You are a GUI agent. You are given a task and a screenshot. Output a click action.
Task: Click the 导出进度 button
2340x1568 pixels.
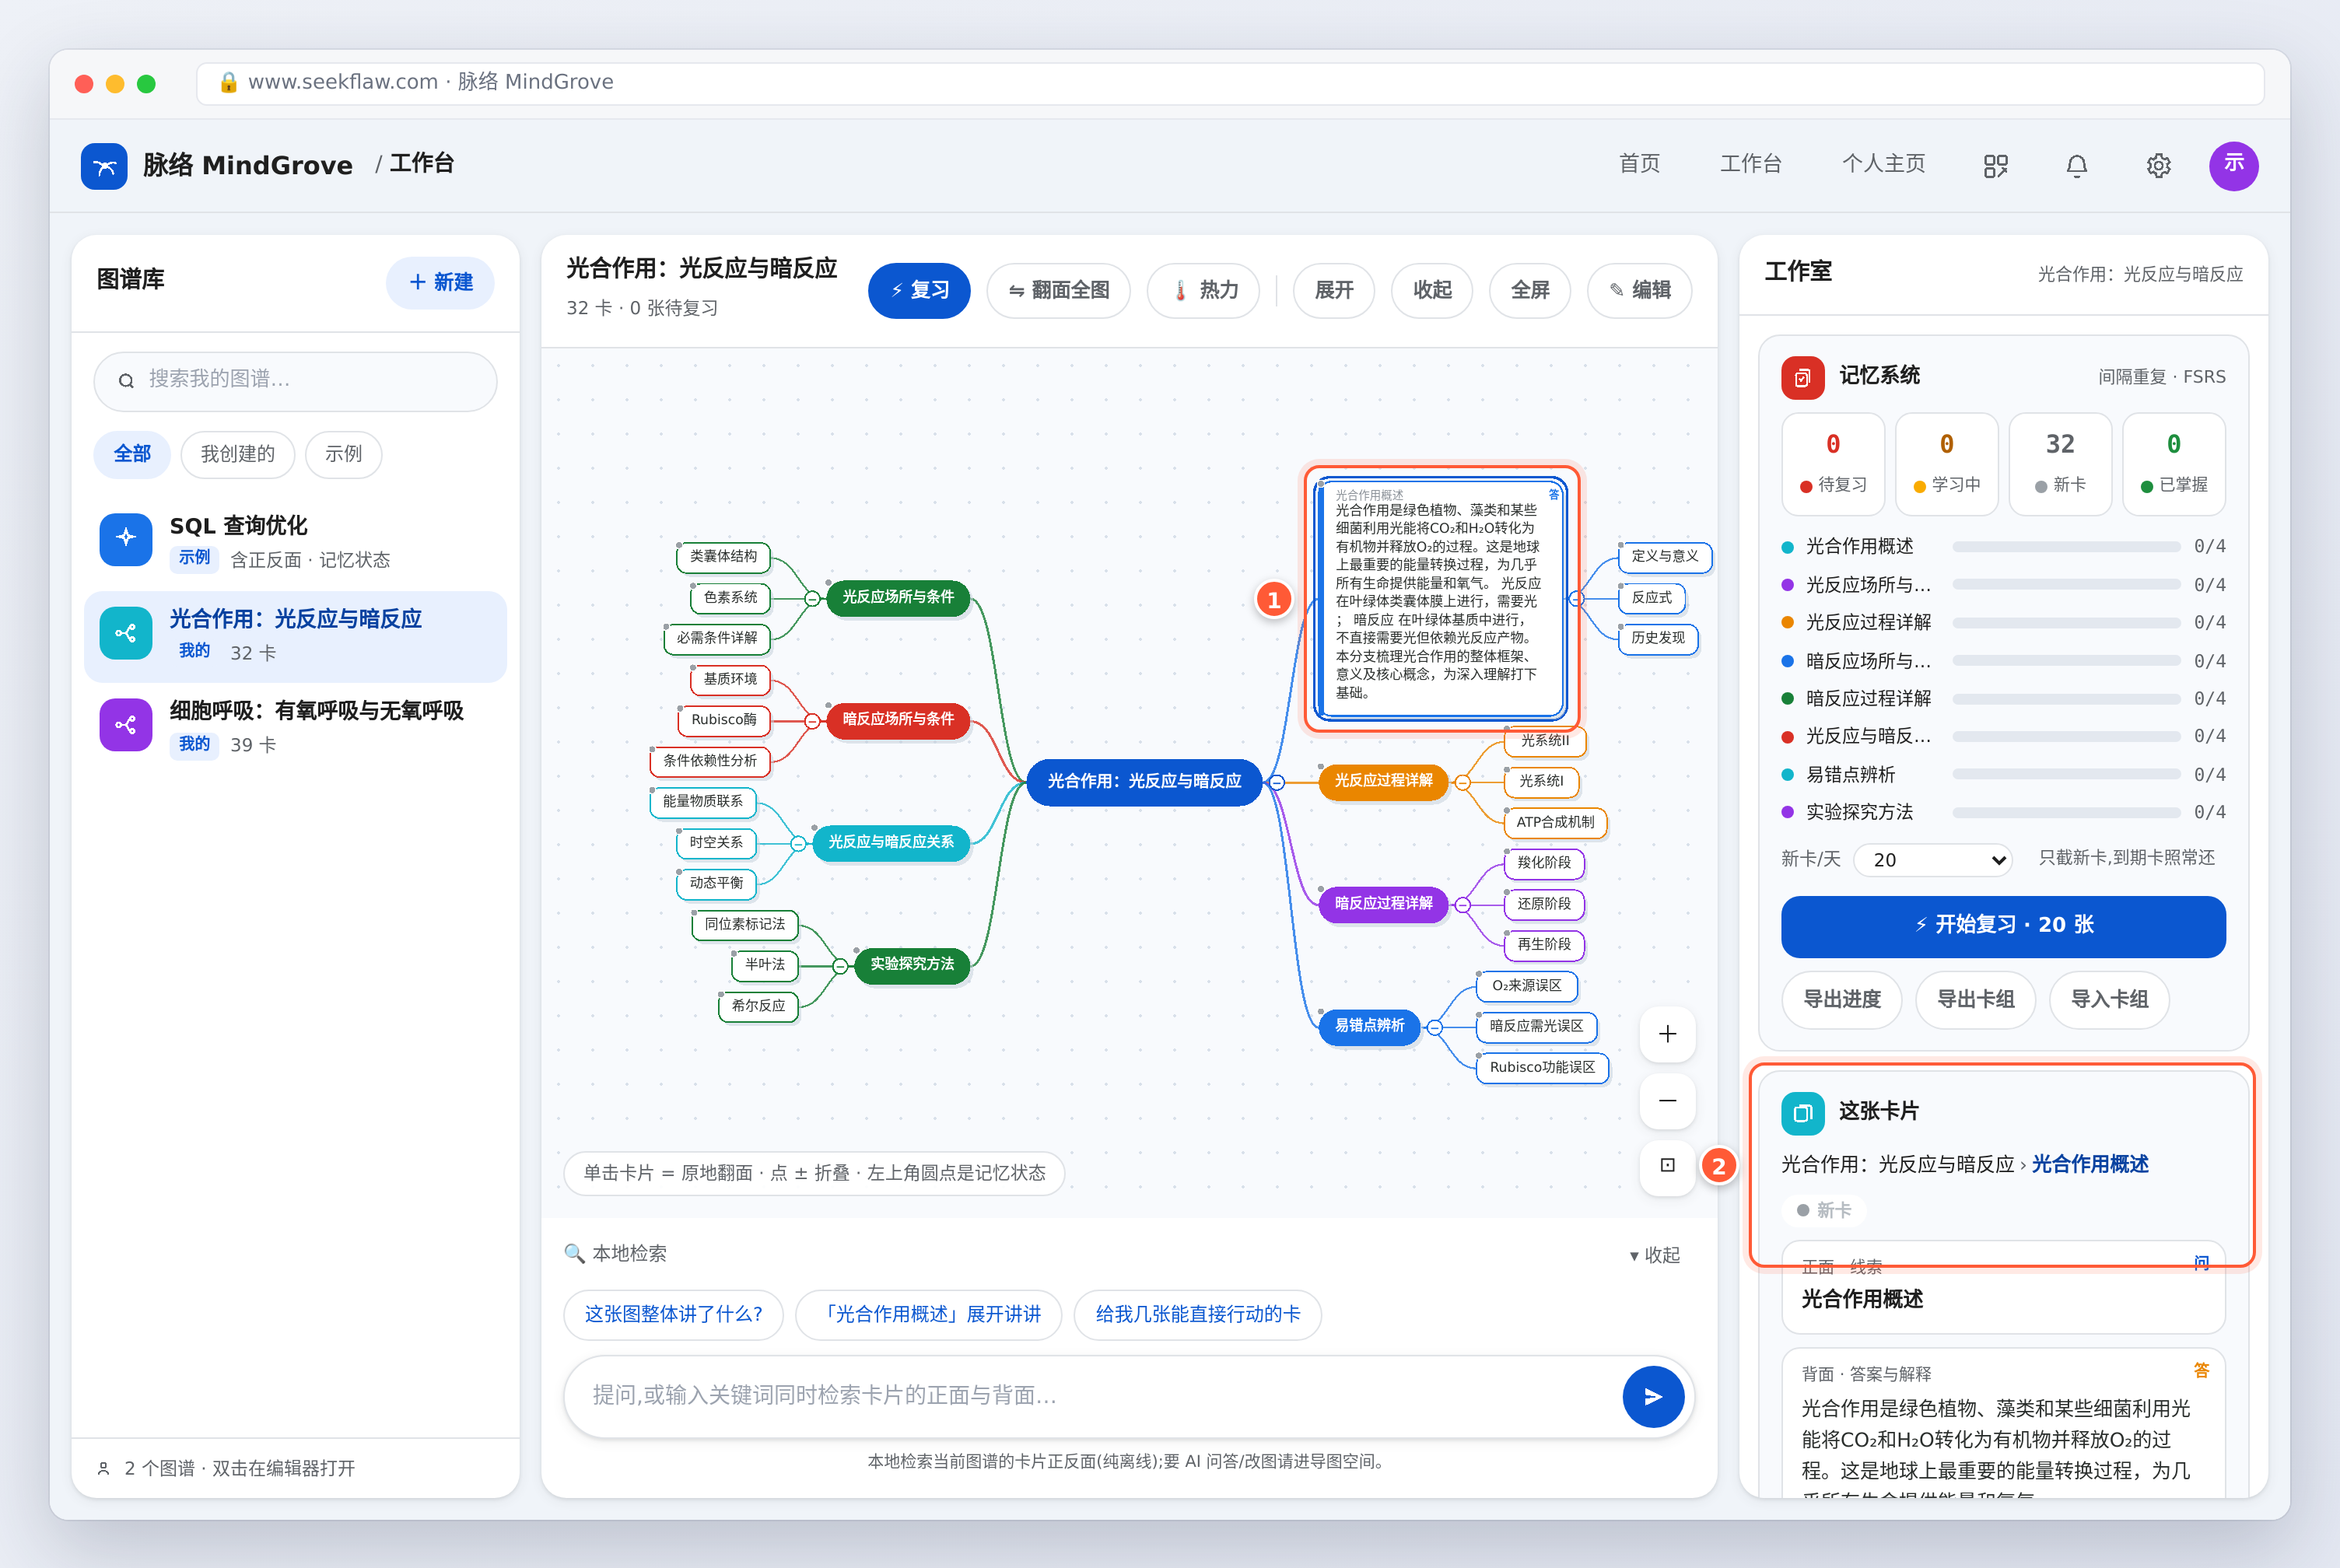(x=1841, y=999)
